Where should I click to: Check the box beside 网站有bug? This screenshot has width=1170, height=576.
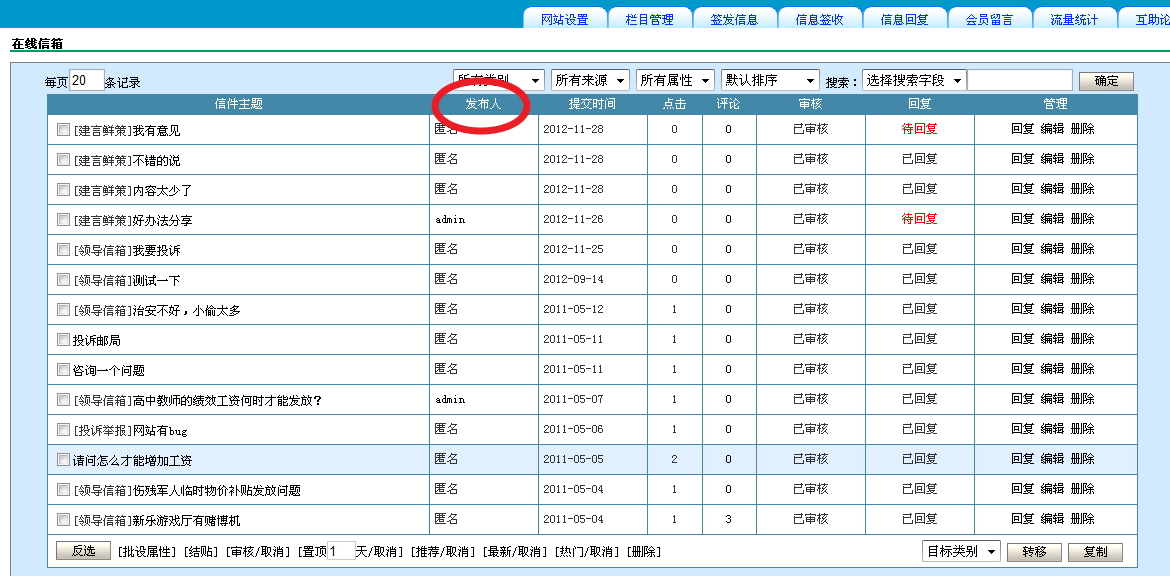pos(64,430)
